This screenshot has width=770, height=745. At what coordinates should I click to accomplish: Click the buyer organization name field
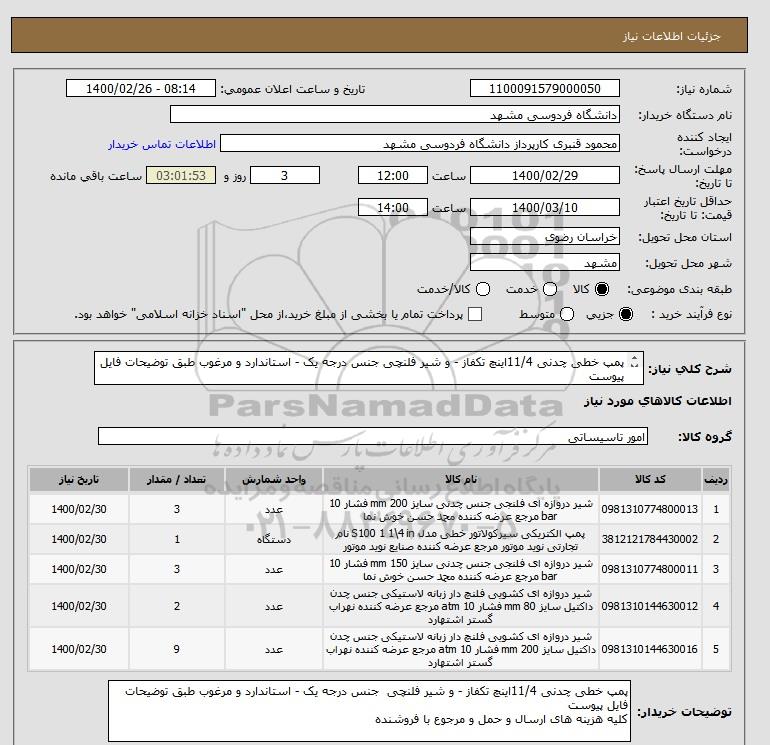pyautogui.click(x=395, y=114)
